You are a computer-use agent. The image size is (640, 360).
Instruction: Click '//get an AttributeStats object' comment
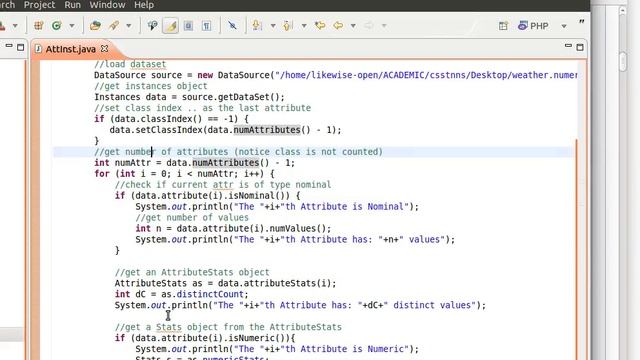(x=192, y=272)
